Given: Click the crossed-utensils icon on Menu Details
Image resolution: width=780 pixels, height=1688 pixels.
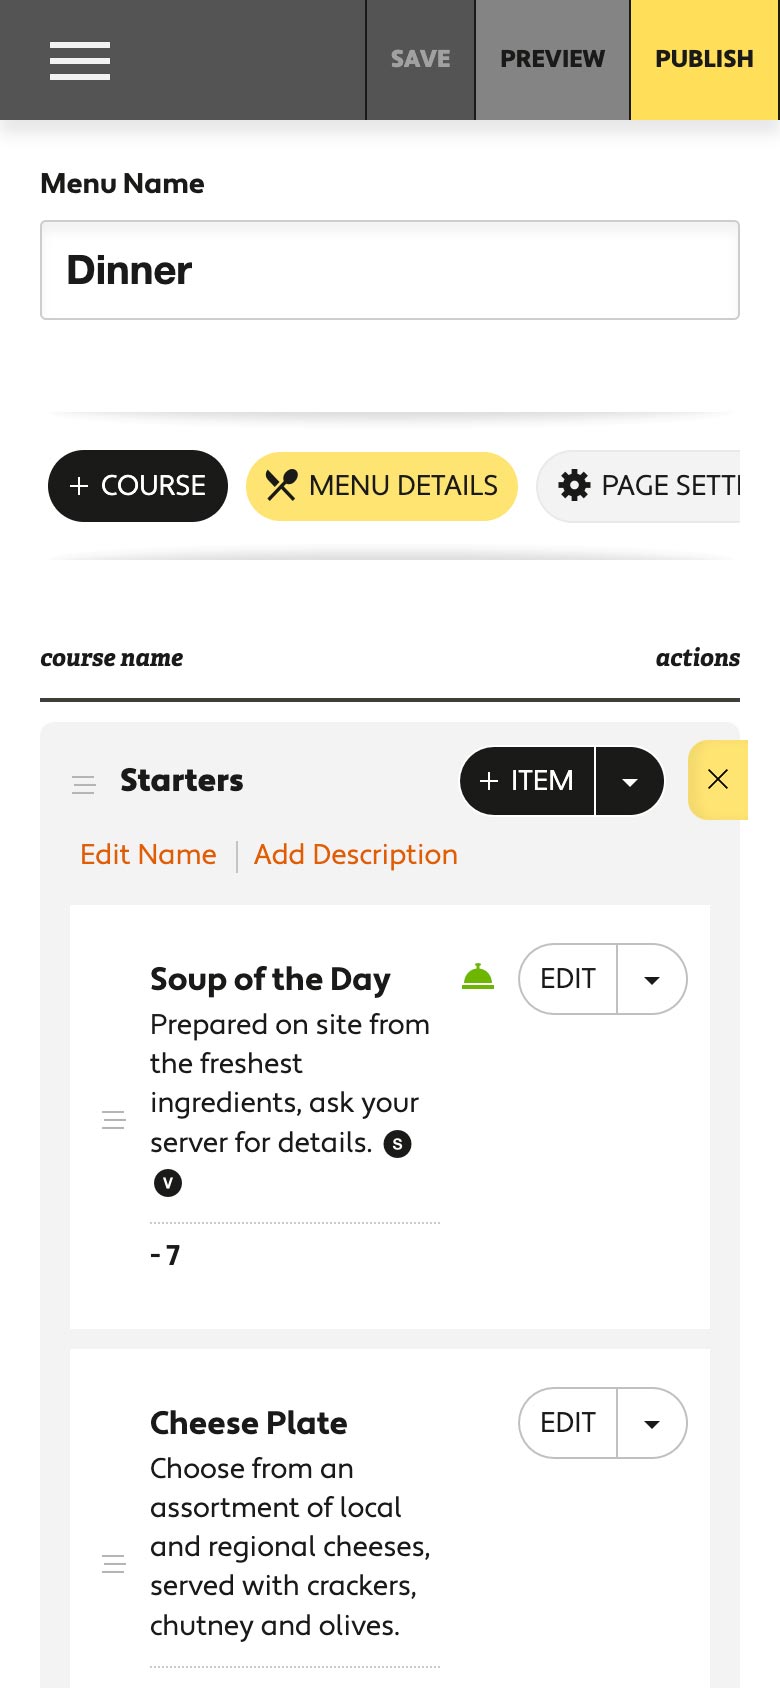Looking at the screenshot, I should (x=283, y=486).
